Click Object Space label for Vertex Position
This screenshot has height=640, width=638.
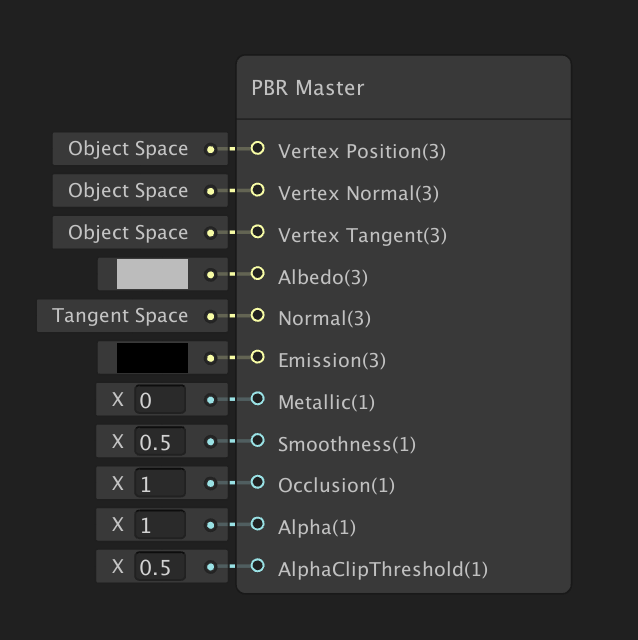[x=128, y=149]
